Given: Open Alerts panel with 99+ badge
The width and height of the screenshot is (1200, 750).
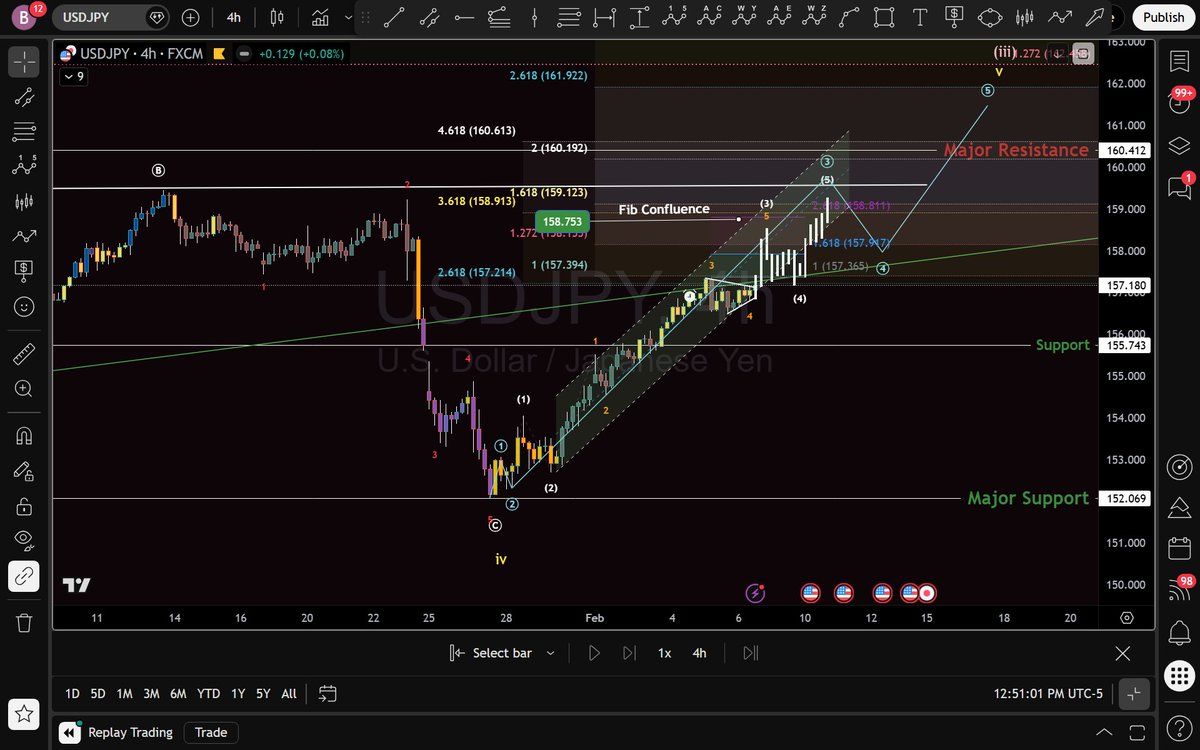Looking at the screenshot, I should click(x=1179, y=103).
